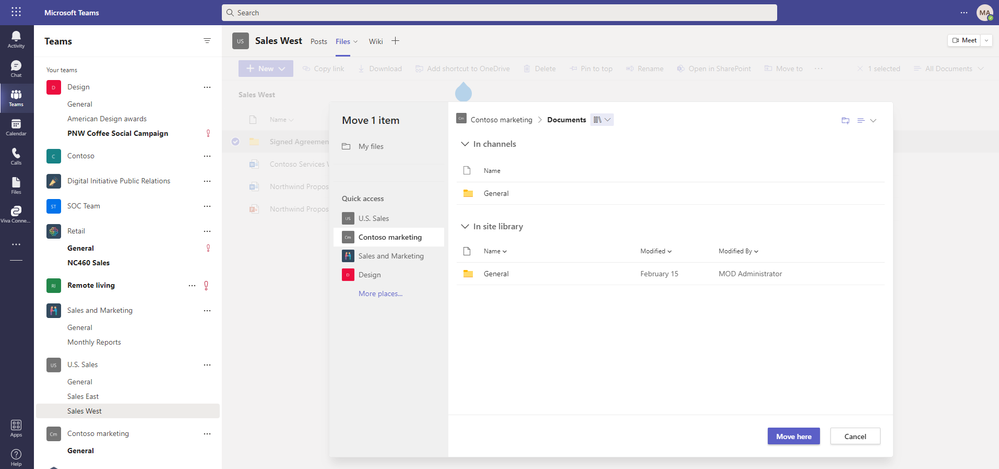Open more options for U.S. Sales
The height and width of the screenshot is (469, 999).
[207, 365]
